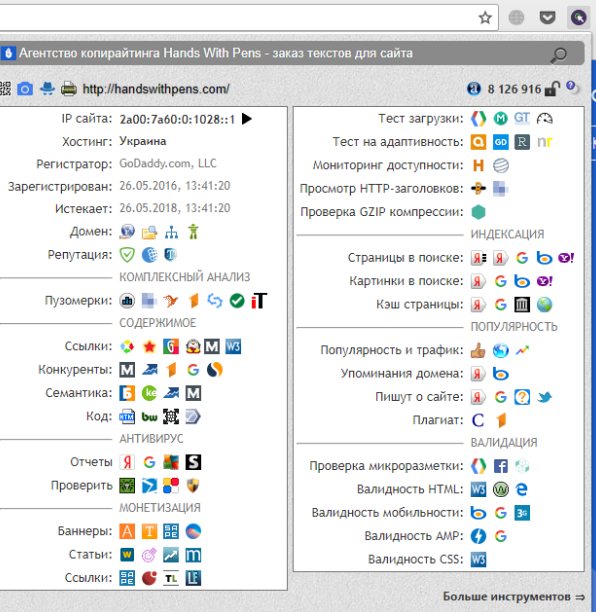Click the GD icon in Тест на адаптивность row
Screen dimensions: 596x612
500,142
